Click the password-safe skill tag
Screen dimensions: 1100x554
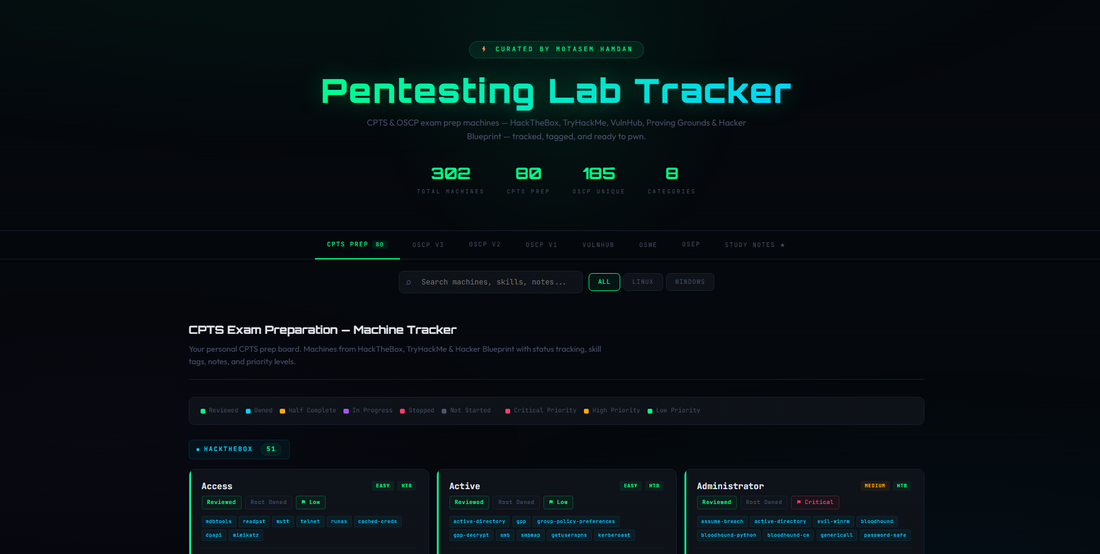click(x=885, y=535)
